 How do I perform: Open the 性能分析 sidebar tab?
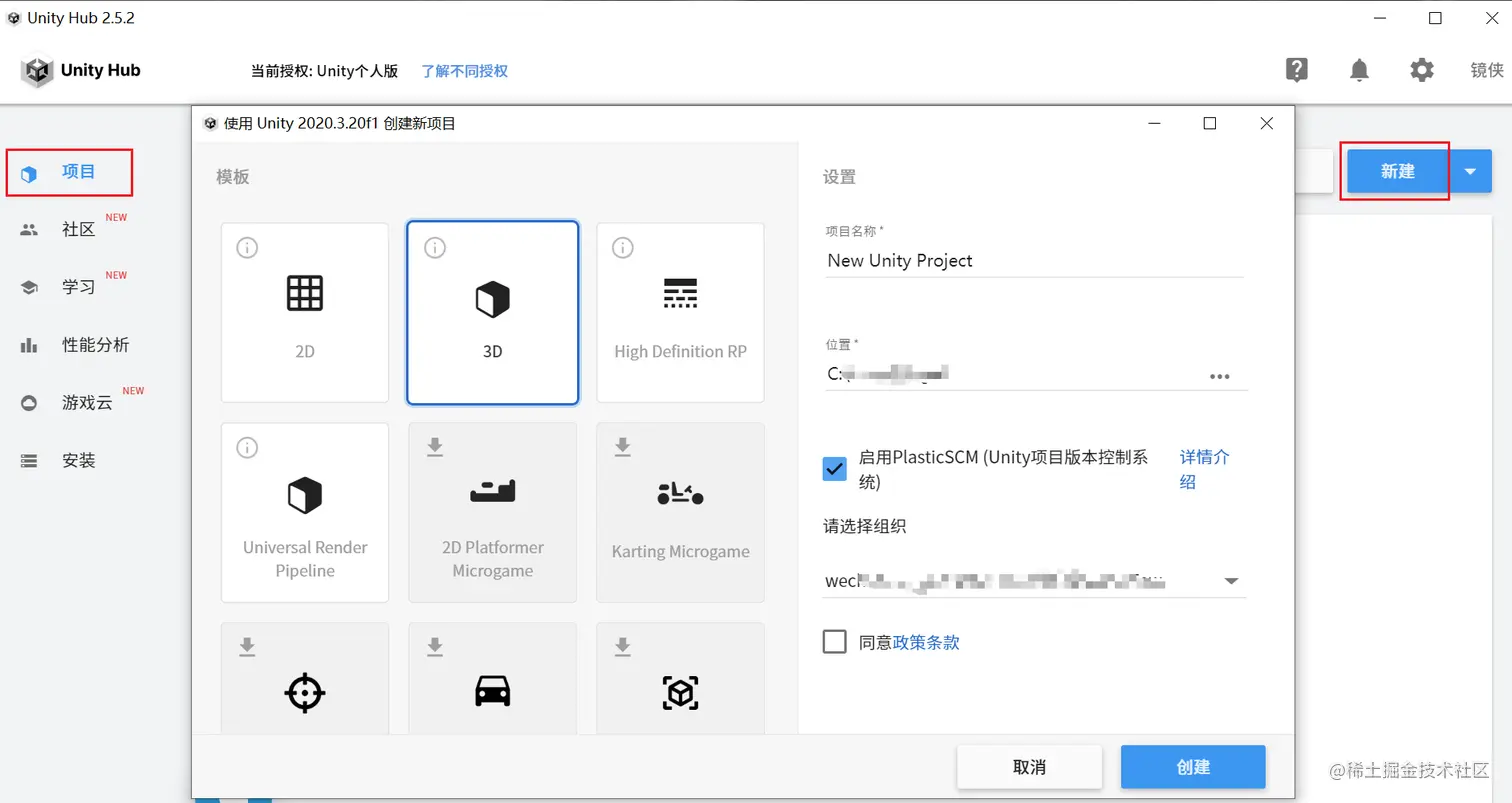tap(95, 345)
